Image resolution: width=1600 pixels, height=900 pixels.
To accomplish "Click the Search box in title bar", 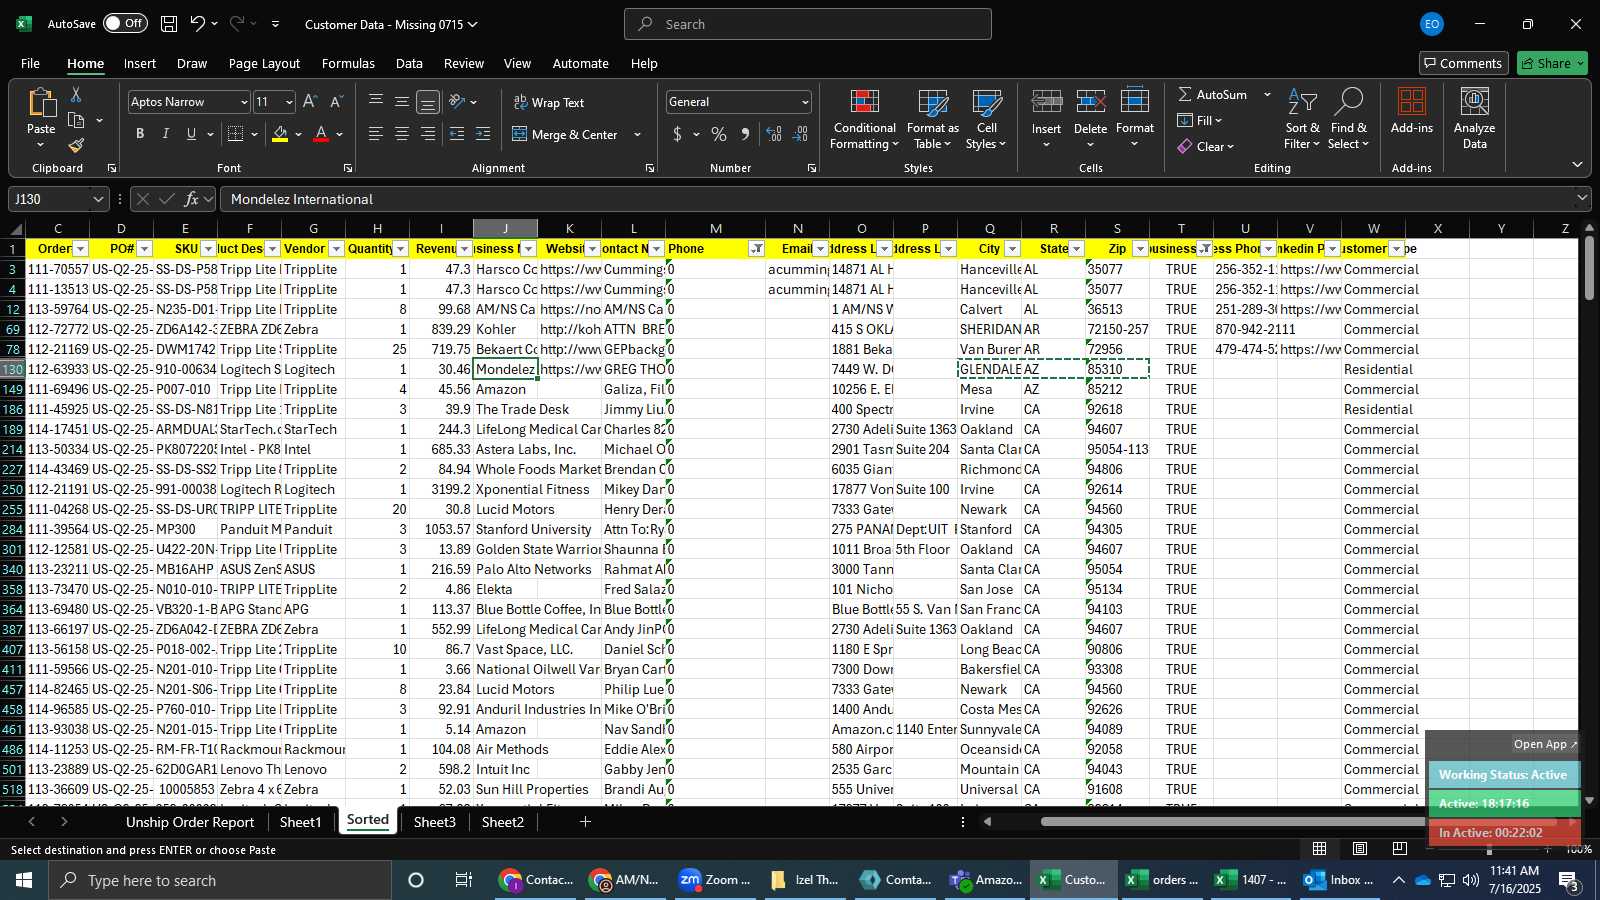I will pos(808,24).
